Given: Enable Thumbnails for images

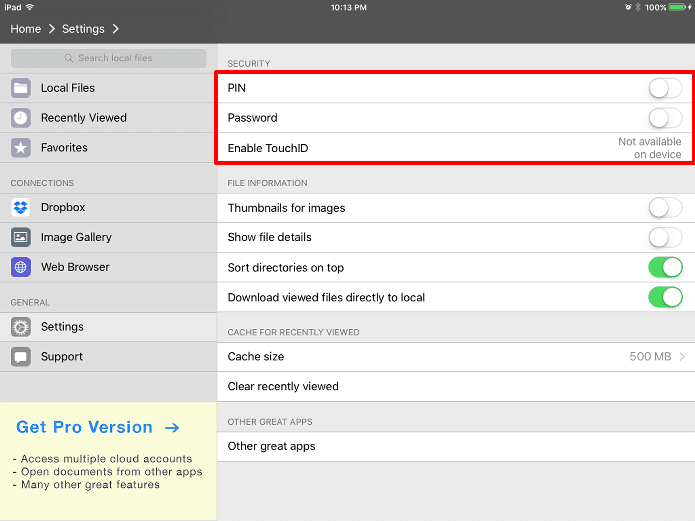Looking at the screenshot, I should (665, 208).
